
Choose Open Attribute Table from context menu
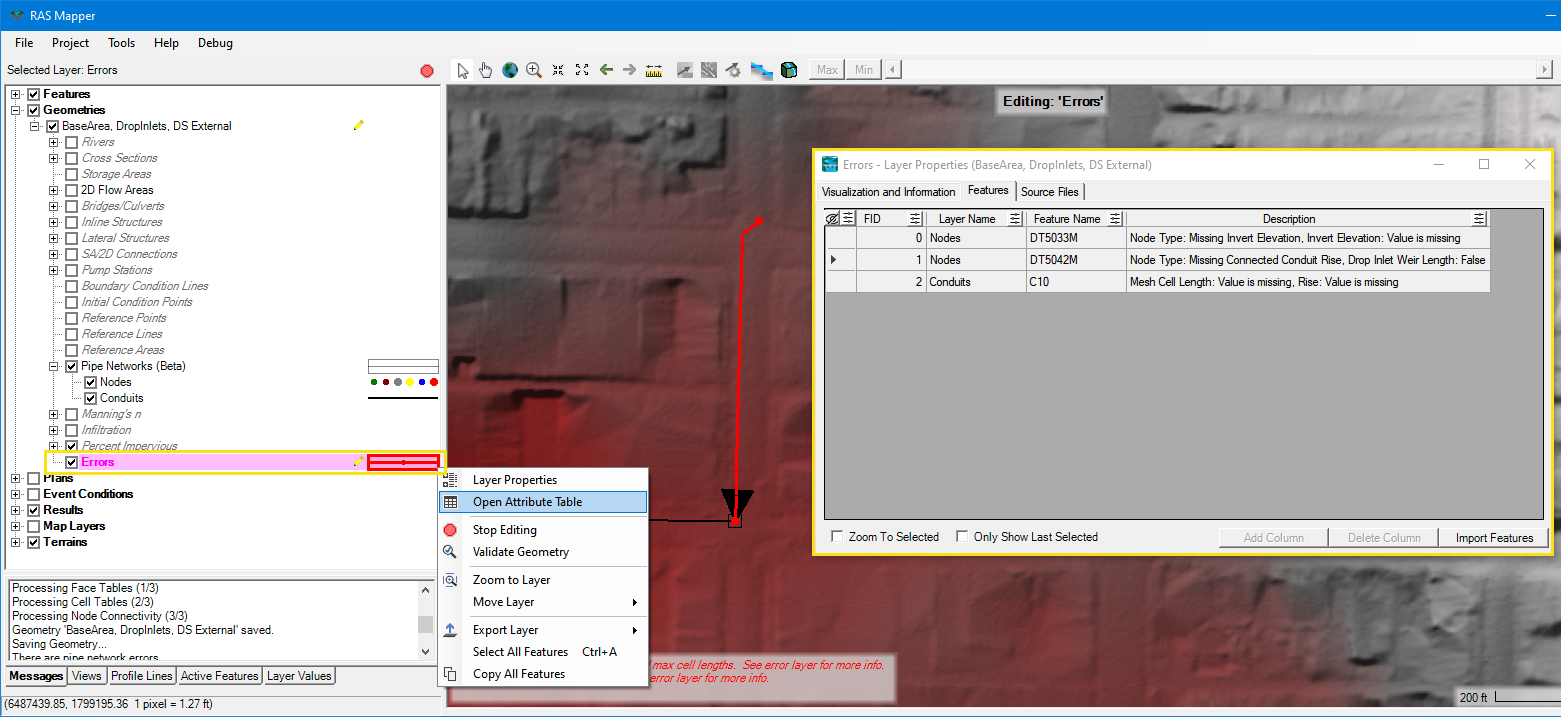tap(527, 502)
